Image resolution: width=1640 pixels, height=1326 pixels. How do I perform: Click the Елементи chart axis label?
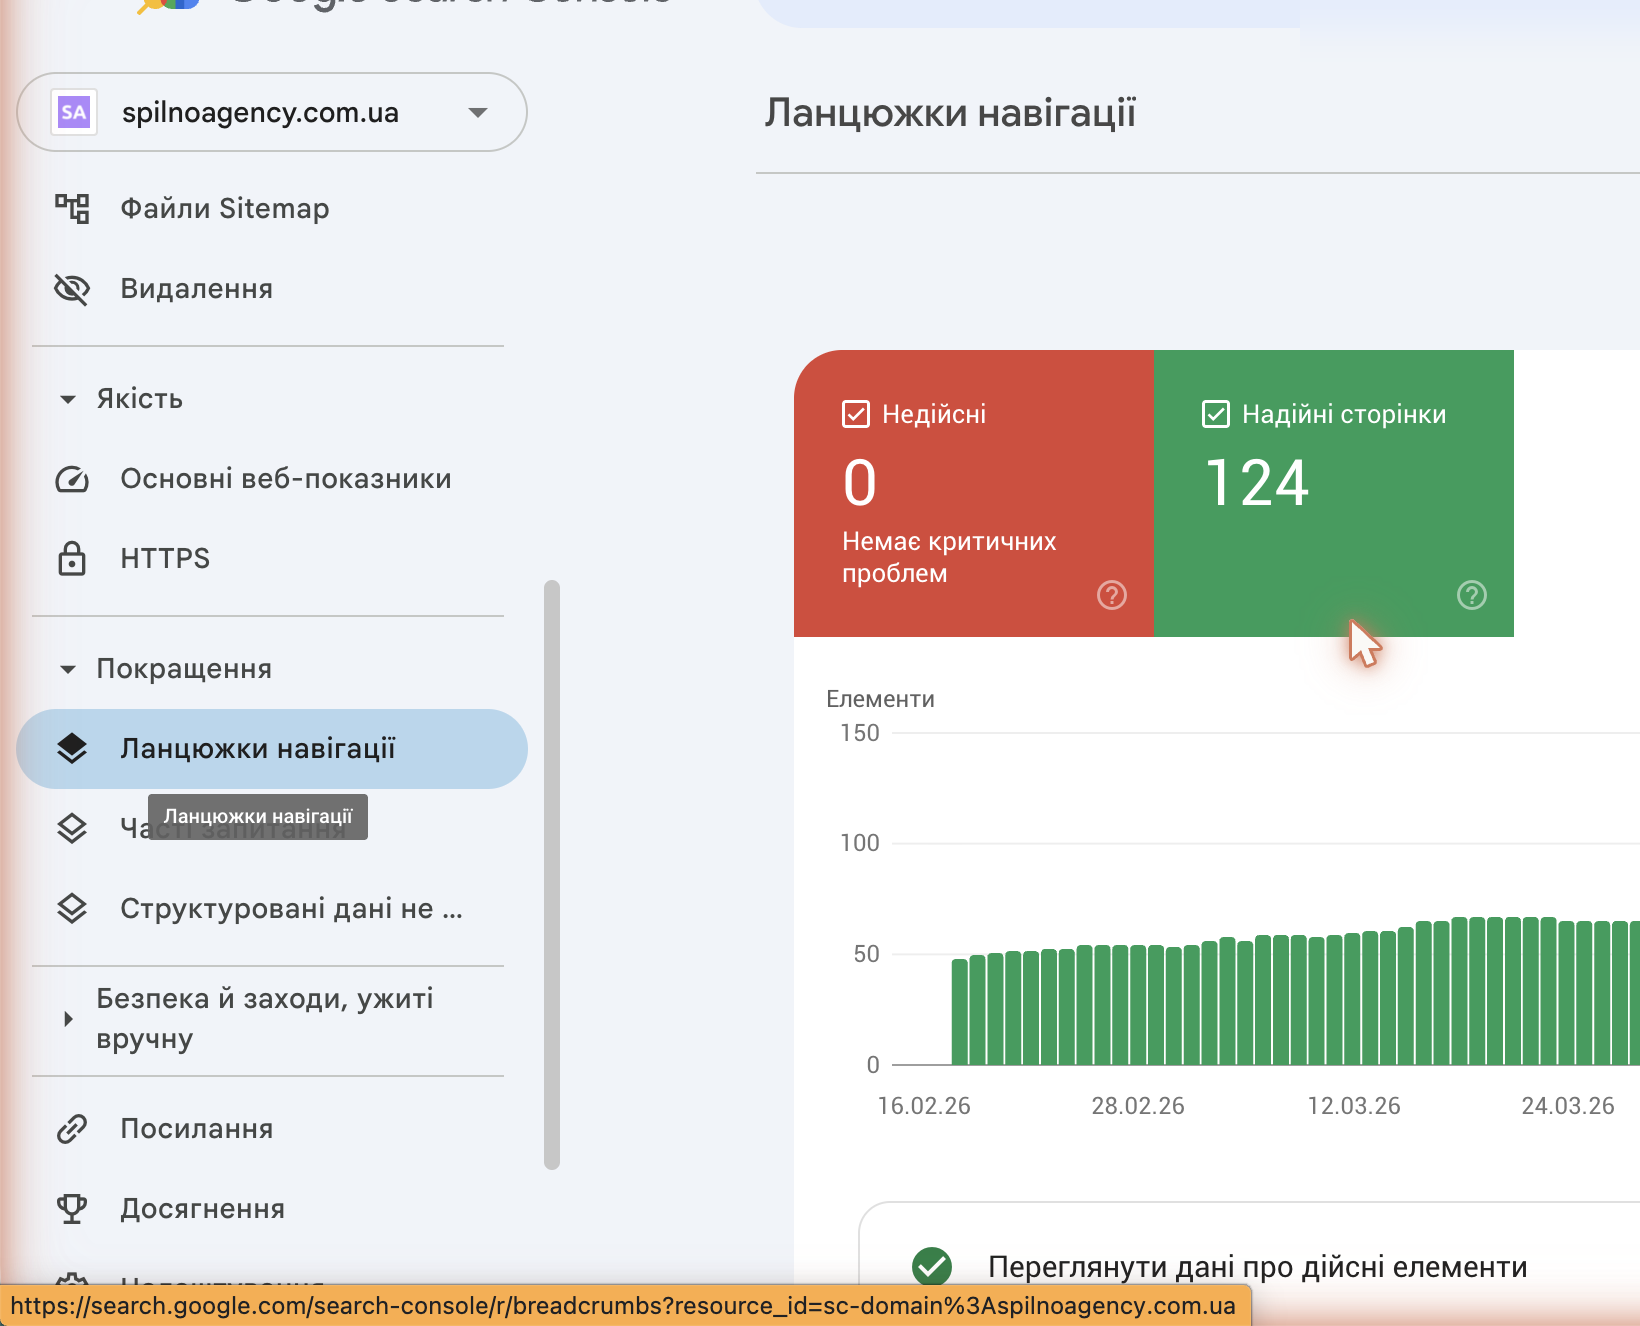pyautogui.click(x=880, y=699)
